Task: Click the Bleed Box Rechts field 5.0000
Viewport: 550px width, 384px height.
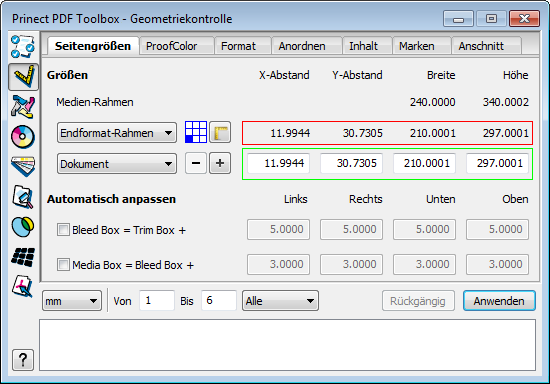Action: click(351, 229)
